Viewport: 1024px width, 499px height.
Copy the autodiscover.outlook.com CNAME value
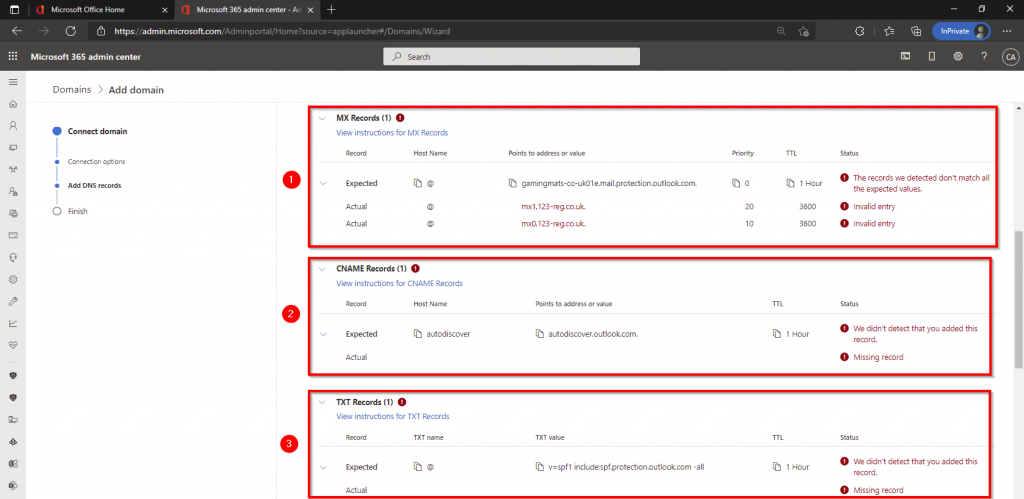click(x=539, y=334)
